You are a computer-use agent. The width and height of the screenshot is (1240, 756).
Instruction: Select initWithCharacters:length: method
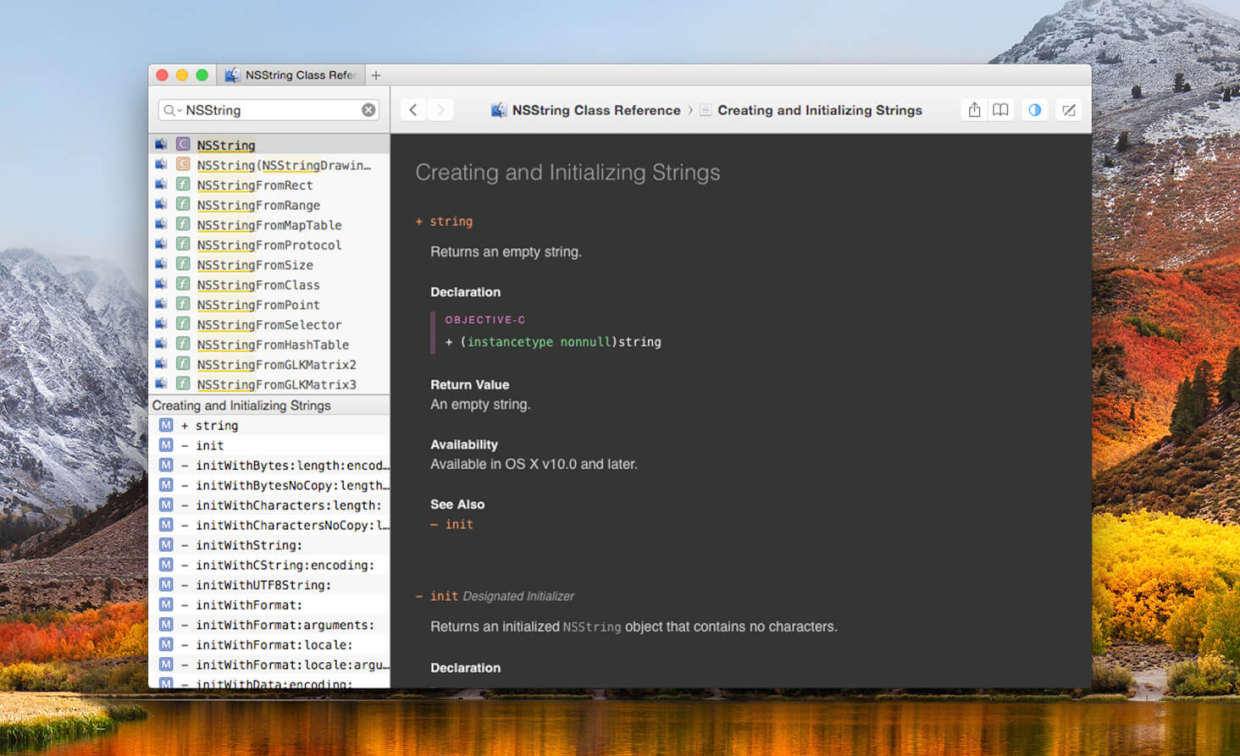click(269, 505)
